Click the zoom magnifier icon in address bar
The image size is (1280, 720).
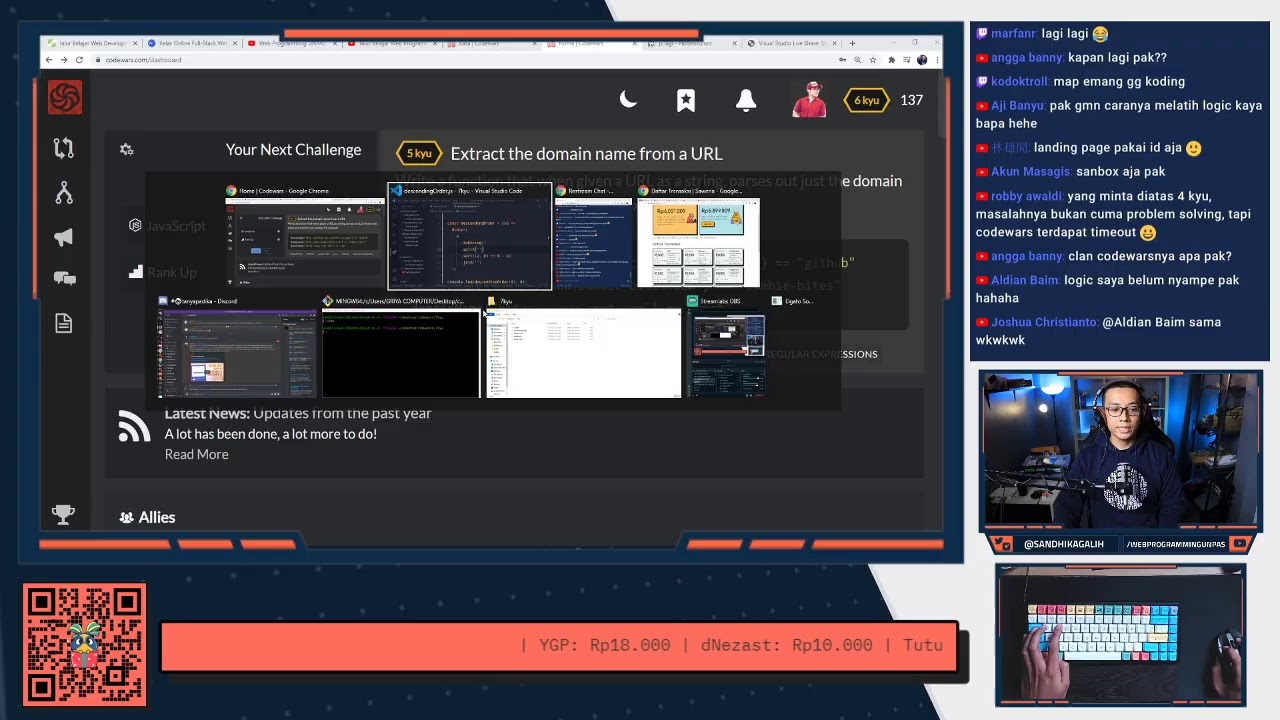pos(857,60)
